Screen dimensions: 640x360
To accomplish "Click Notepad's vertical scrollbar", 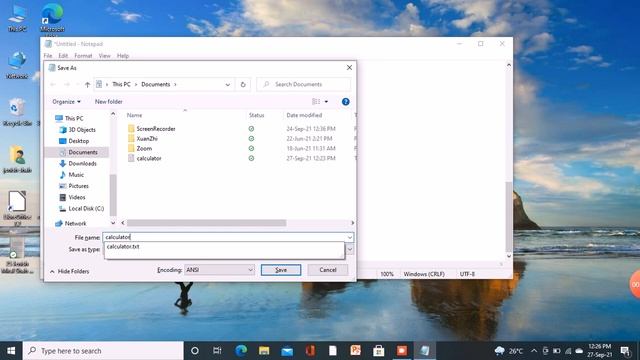I will (x=509, y=216).
